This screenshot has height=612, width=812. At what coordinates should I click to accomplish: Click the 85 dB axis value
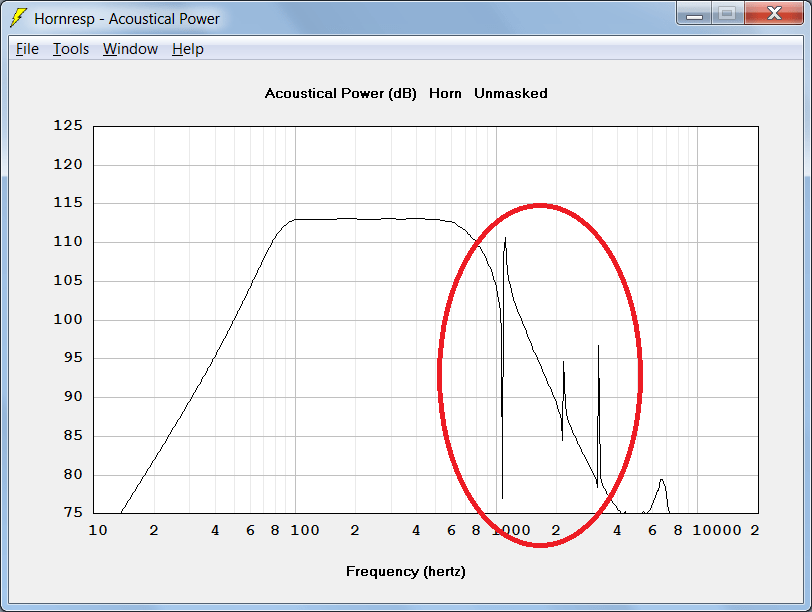coord(73,435)
